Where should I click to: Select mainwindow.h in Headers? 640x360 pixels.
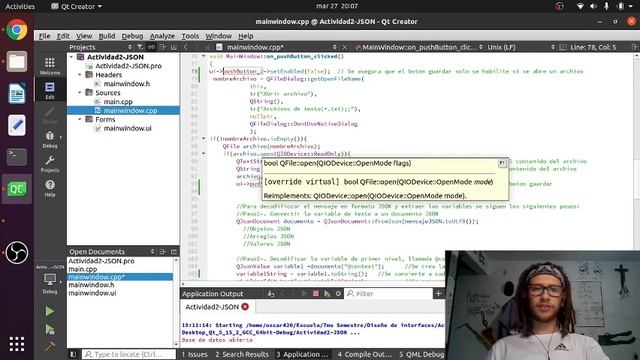tap(127, 84)
